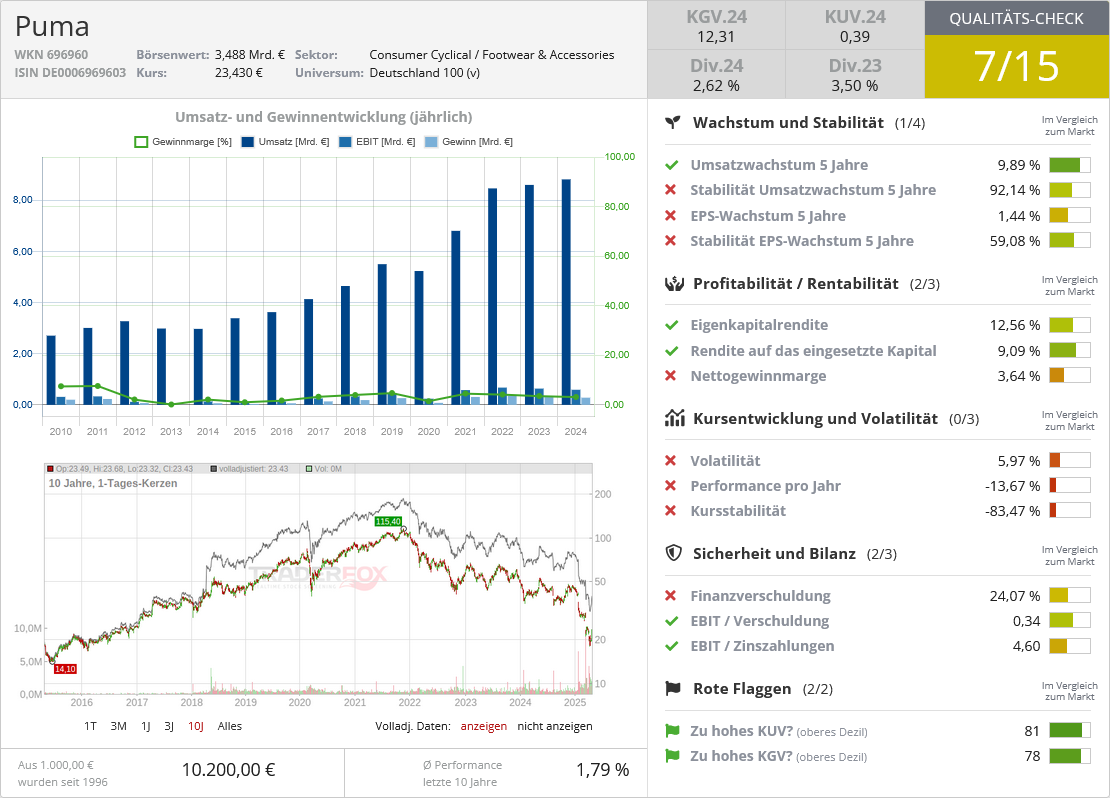
Task: Click nicht anzeigen for Volladj. Daten
Action: 555,726
